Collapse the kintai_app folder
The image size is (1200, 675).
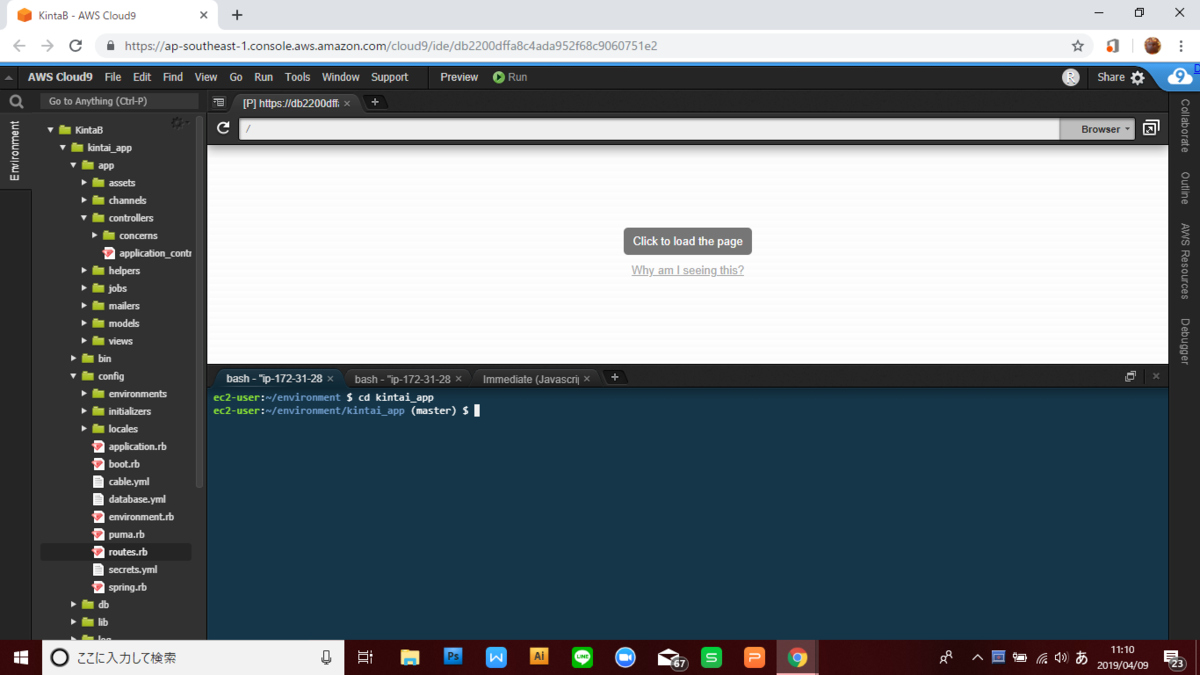63,148
